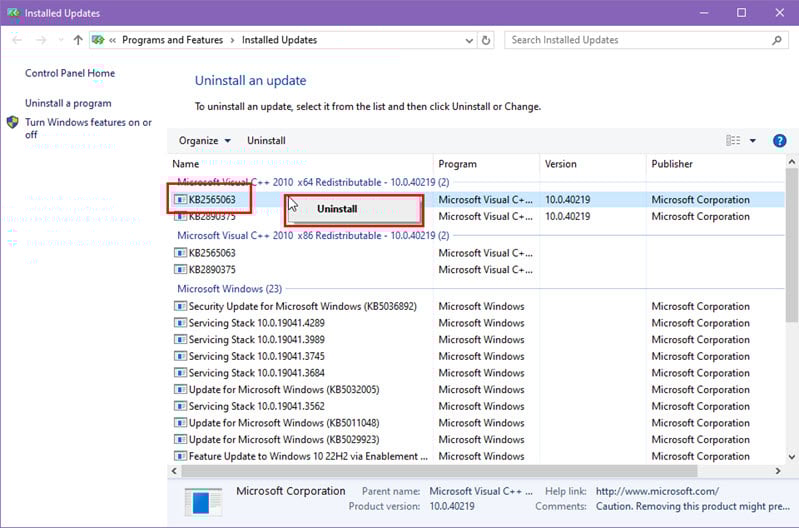Open the http://www.microsoft.com/ help link

point(657,491)
